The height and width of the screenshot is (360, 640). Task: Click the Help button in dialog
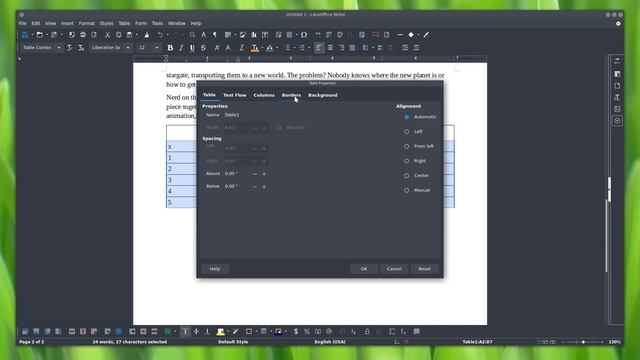(x=215, y=269)
